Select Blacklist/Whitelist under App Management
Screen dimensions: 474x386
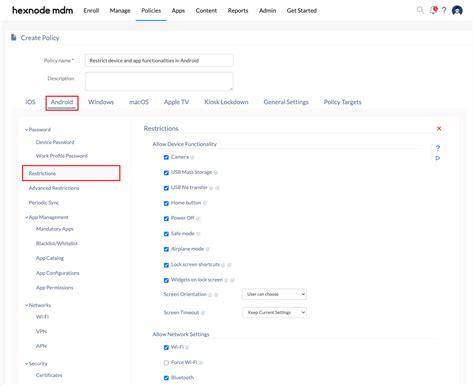[x=57, y=243]
